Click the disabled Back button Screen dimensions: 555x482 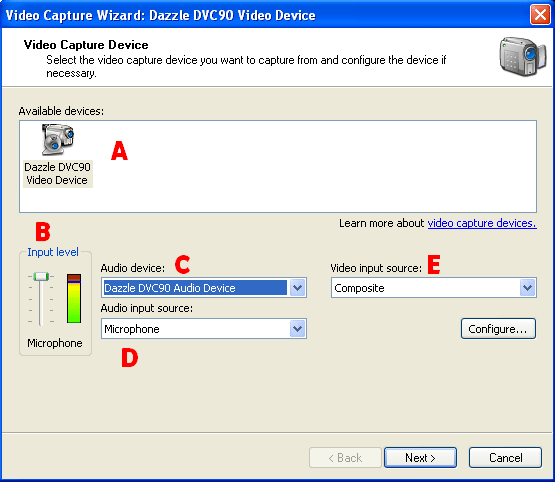point(345,458)
